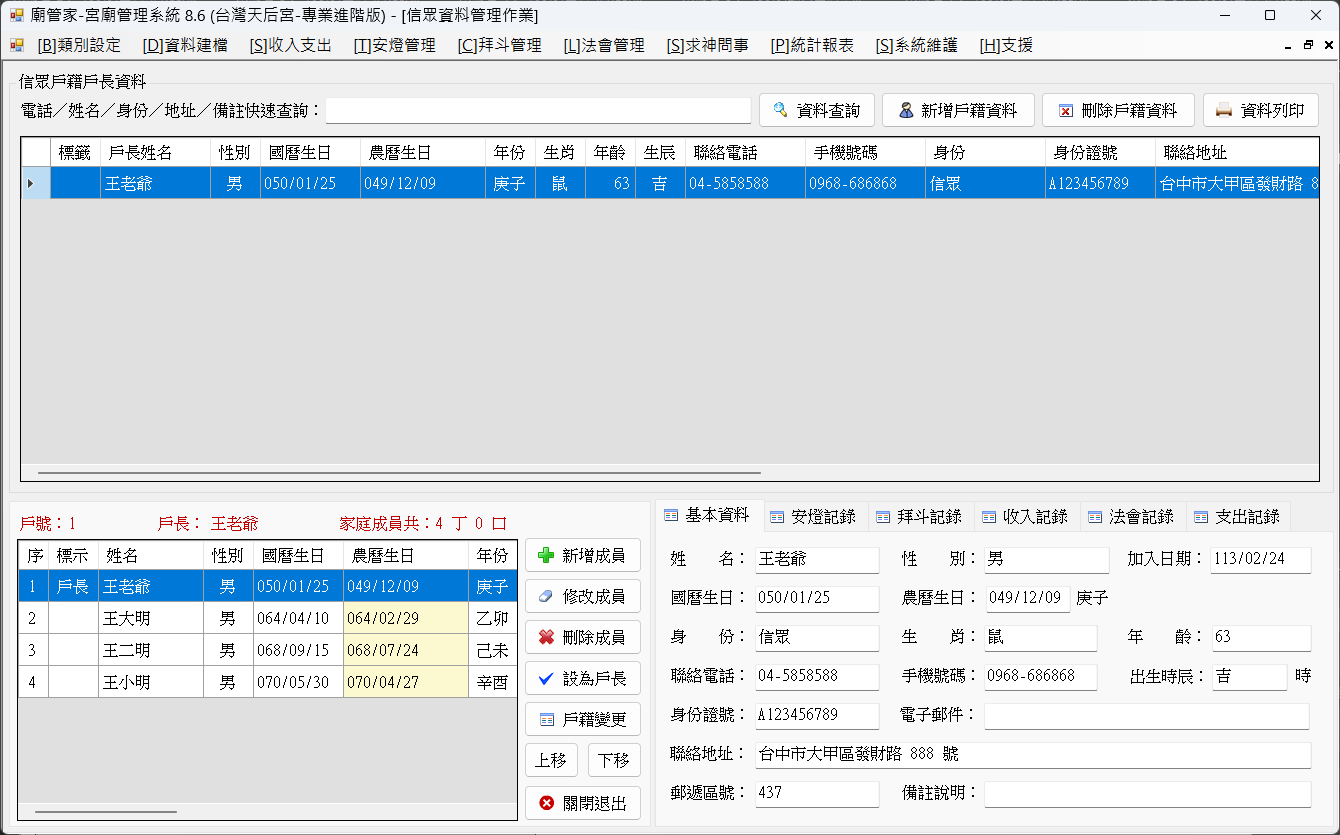Switch to 法會記錄 tab
Viewport: 1340px width, 835px height.
(1131, 517)
